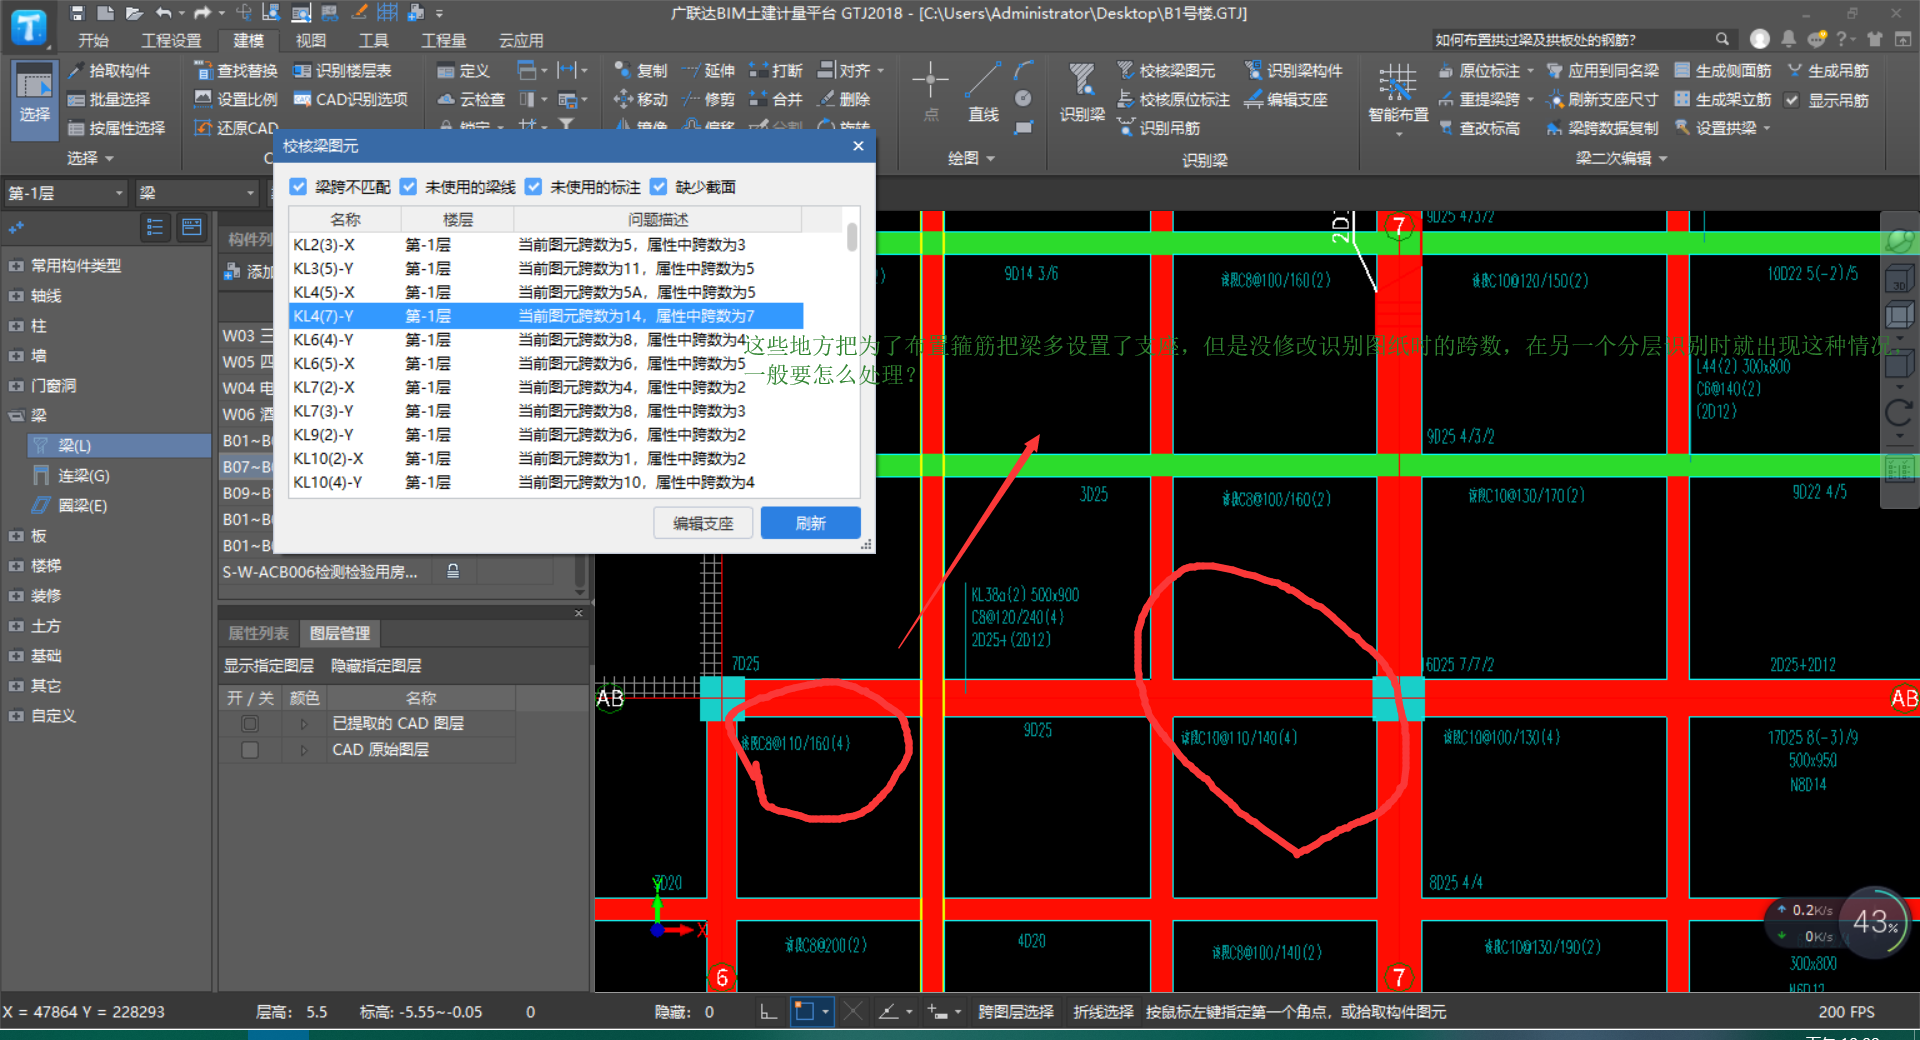
Task: Click 生成架立筋 tool
Action: [x=1723, y=100]
